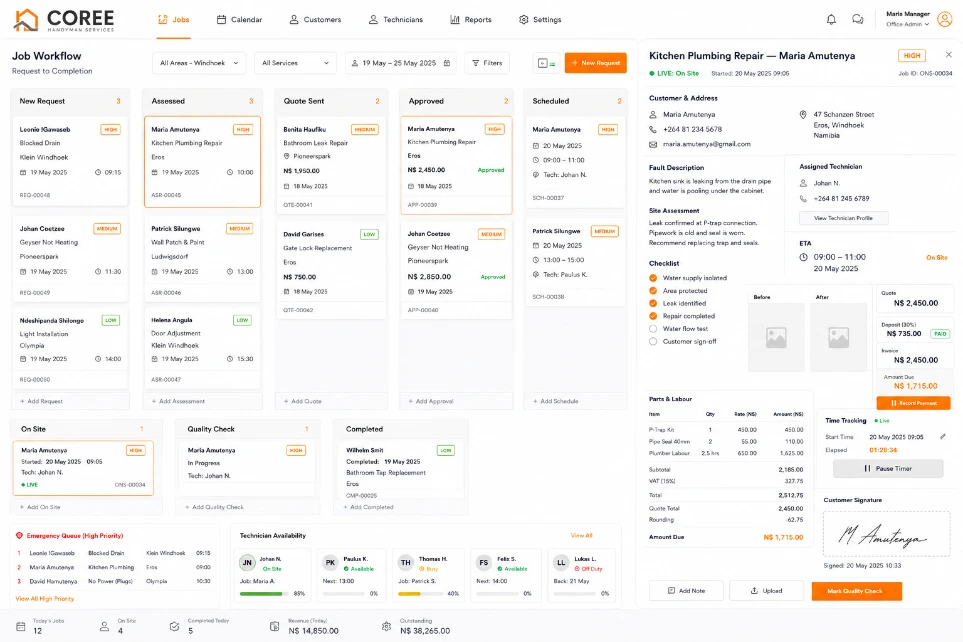Click the FS avatar for Felix S.
963x642 pixels.
pyautogui.click(x=484, y=562)
